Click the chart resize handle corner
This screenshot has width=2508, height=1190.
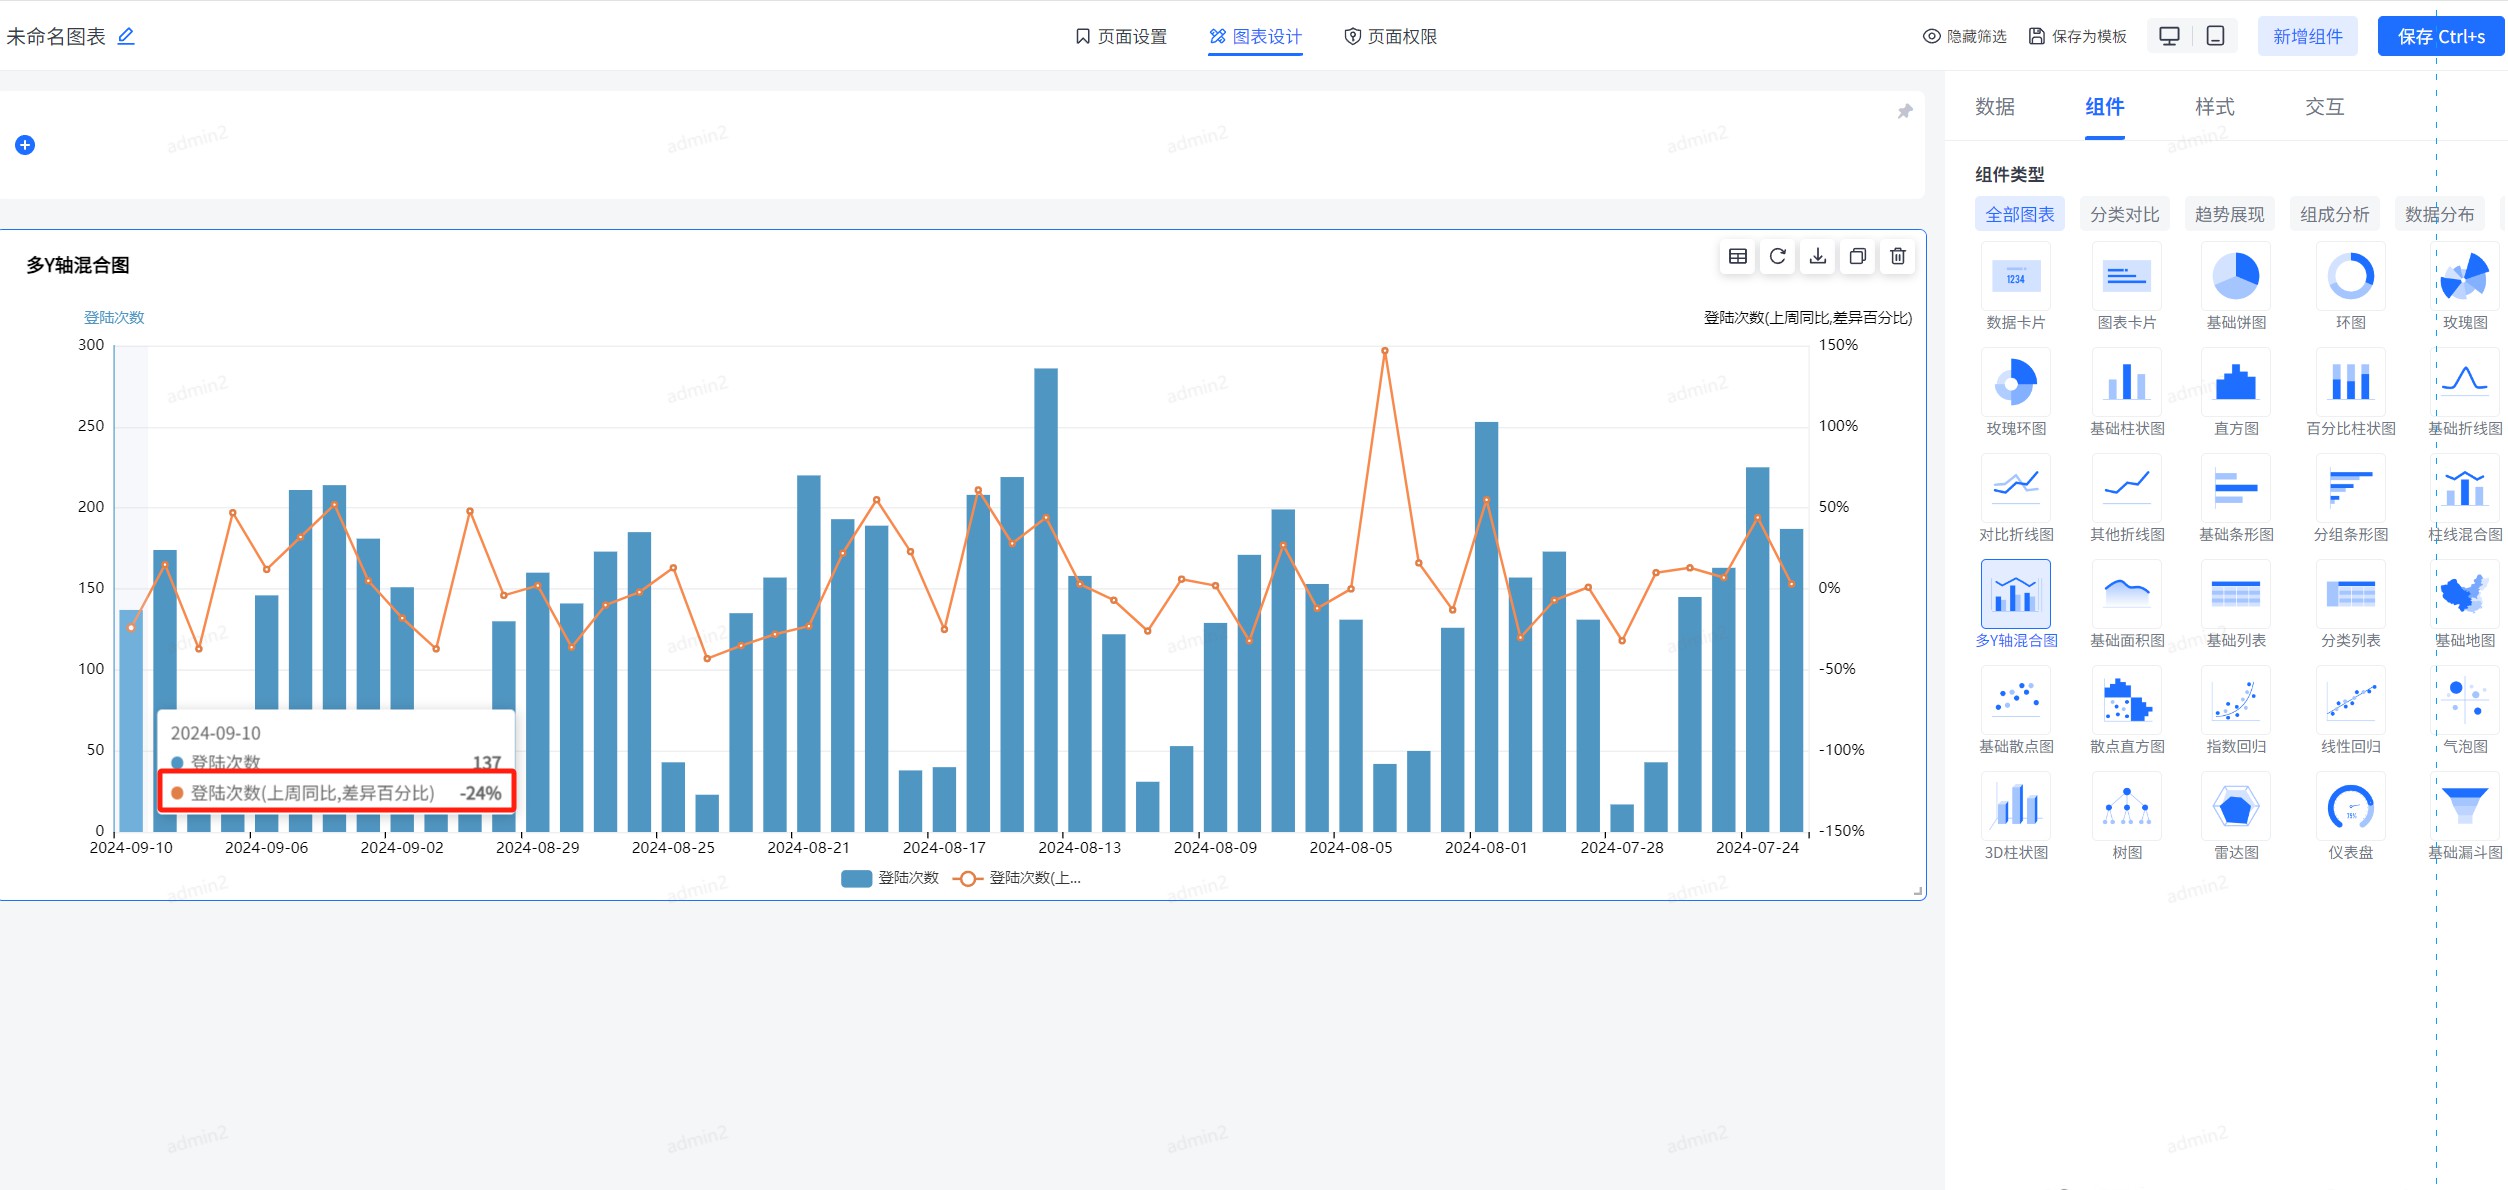1918,891
